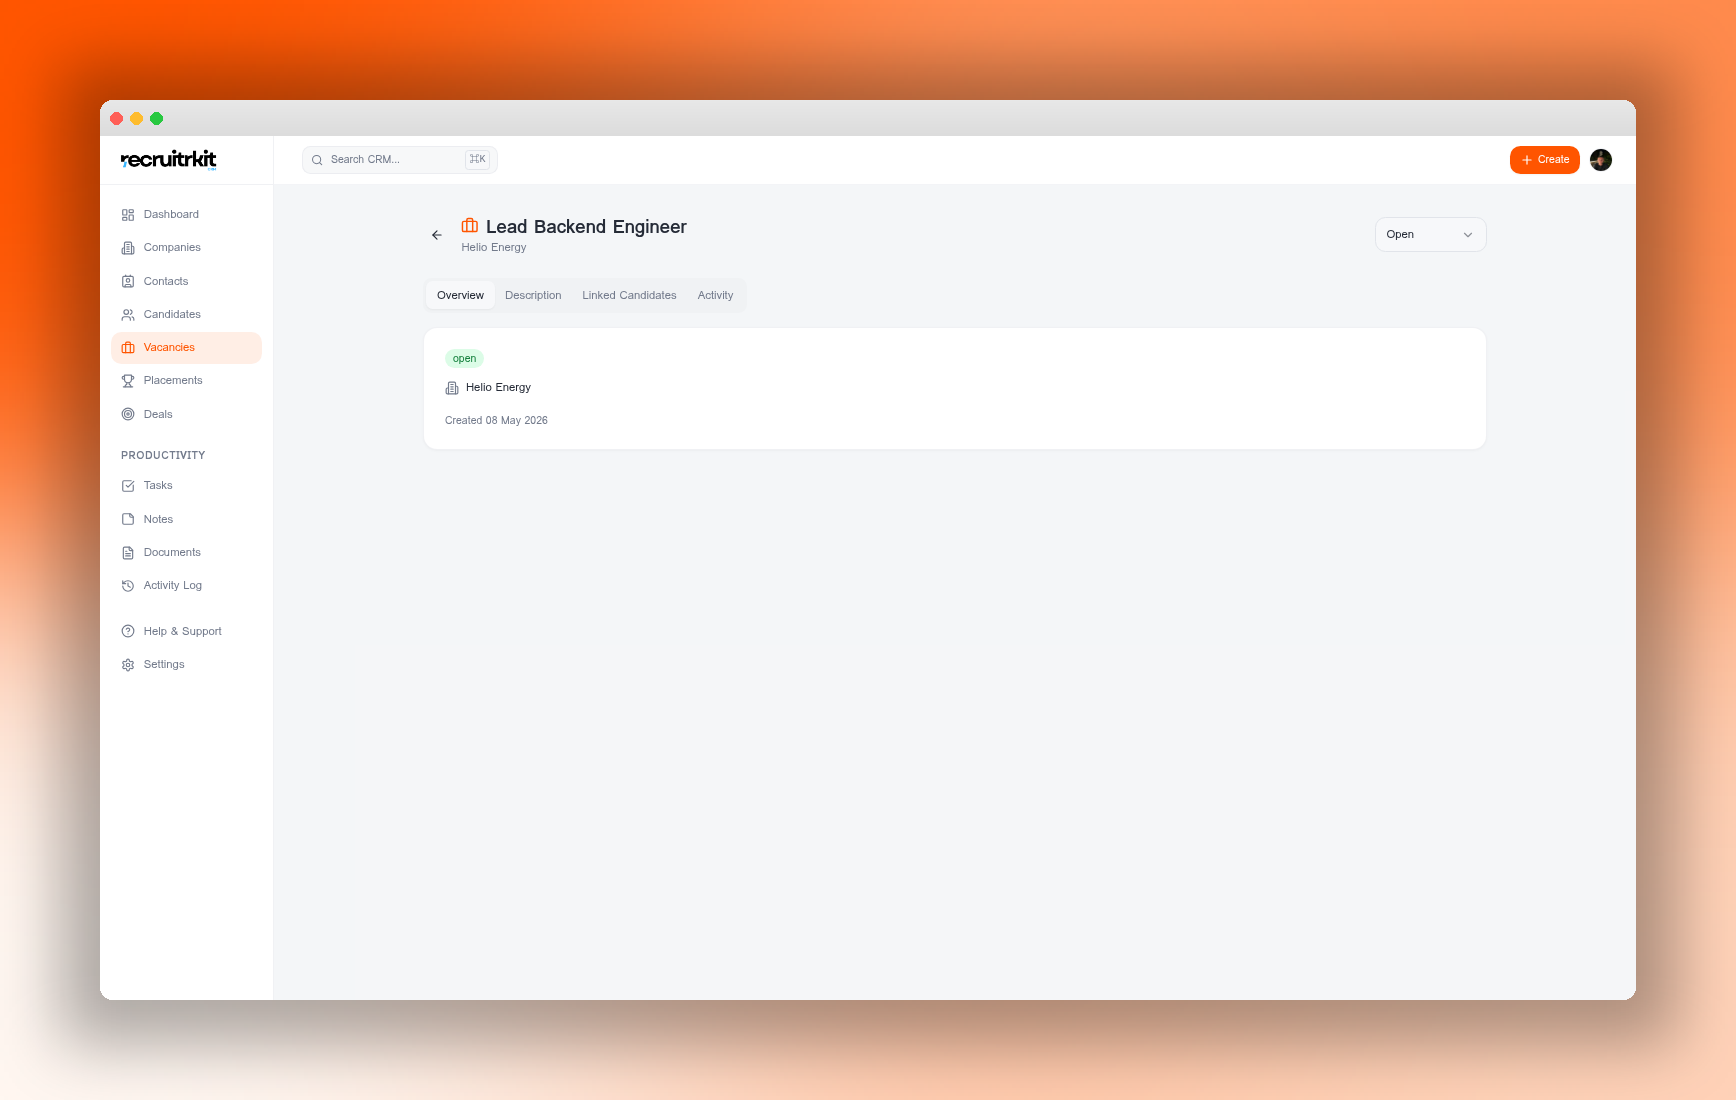The height and width of the screenshot is (1100, 1736).
Task: Open the user avatar menu
Action: [x=1601, y=160]
